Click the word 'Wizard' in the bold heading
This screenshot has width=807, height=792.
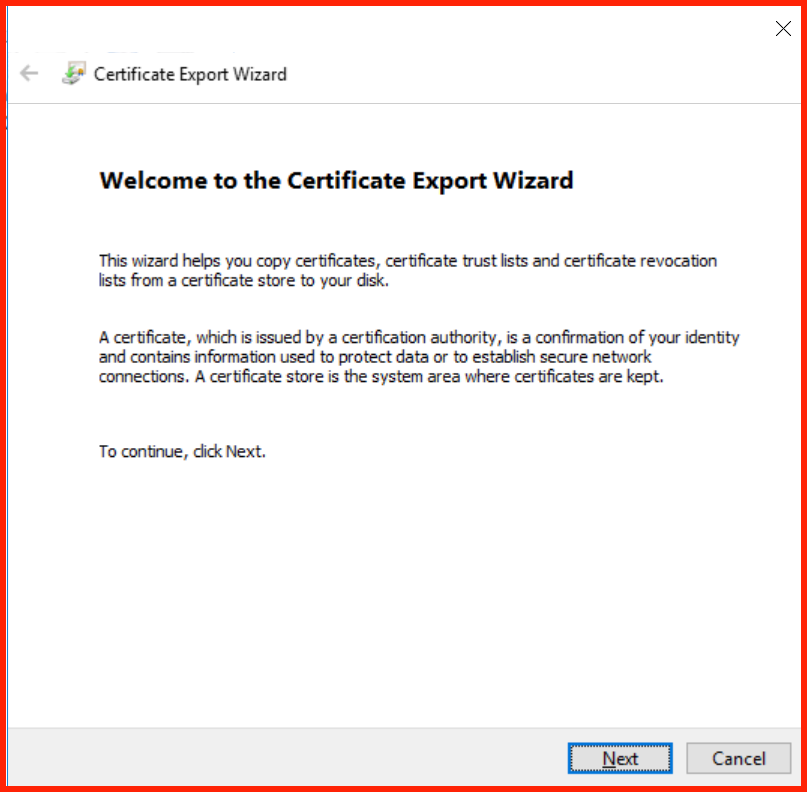tap(533, 181)
